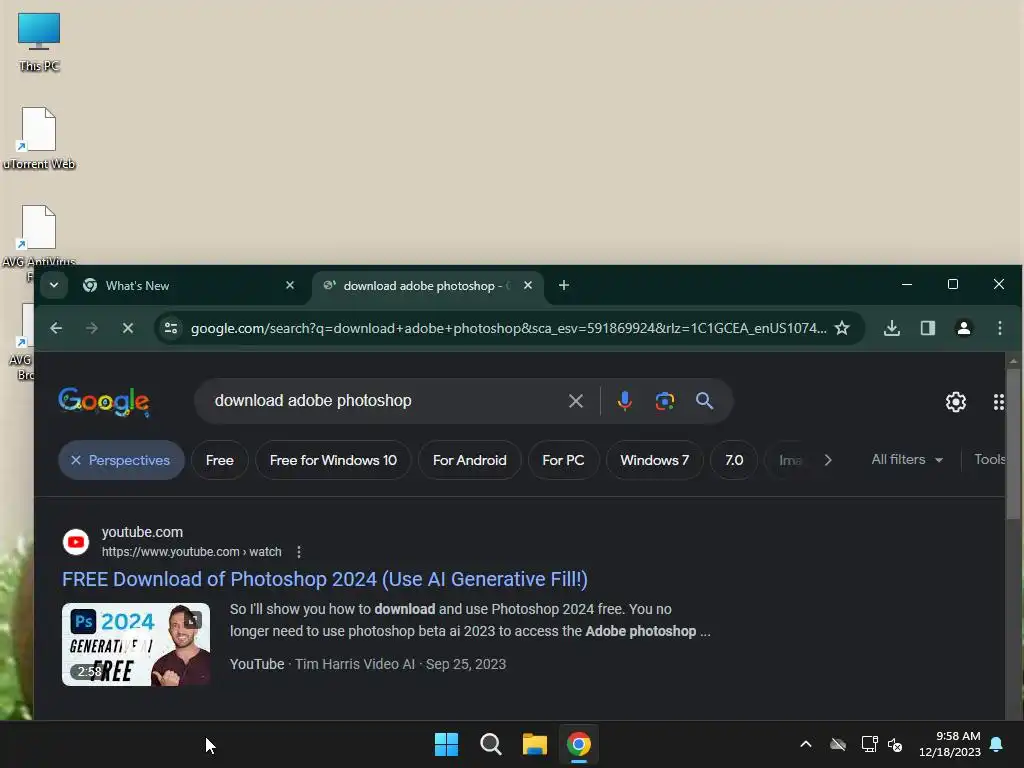
Task: Click the Chrome taskbar icon
Action: click(579, 744)
